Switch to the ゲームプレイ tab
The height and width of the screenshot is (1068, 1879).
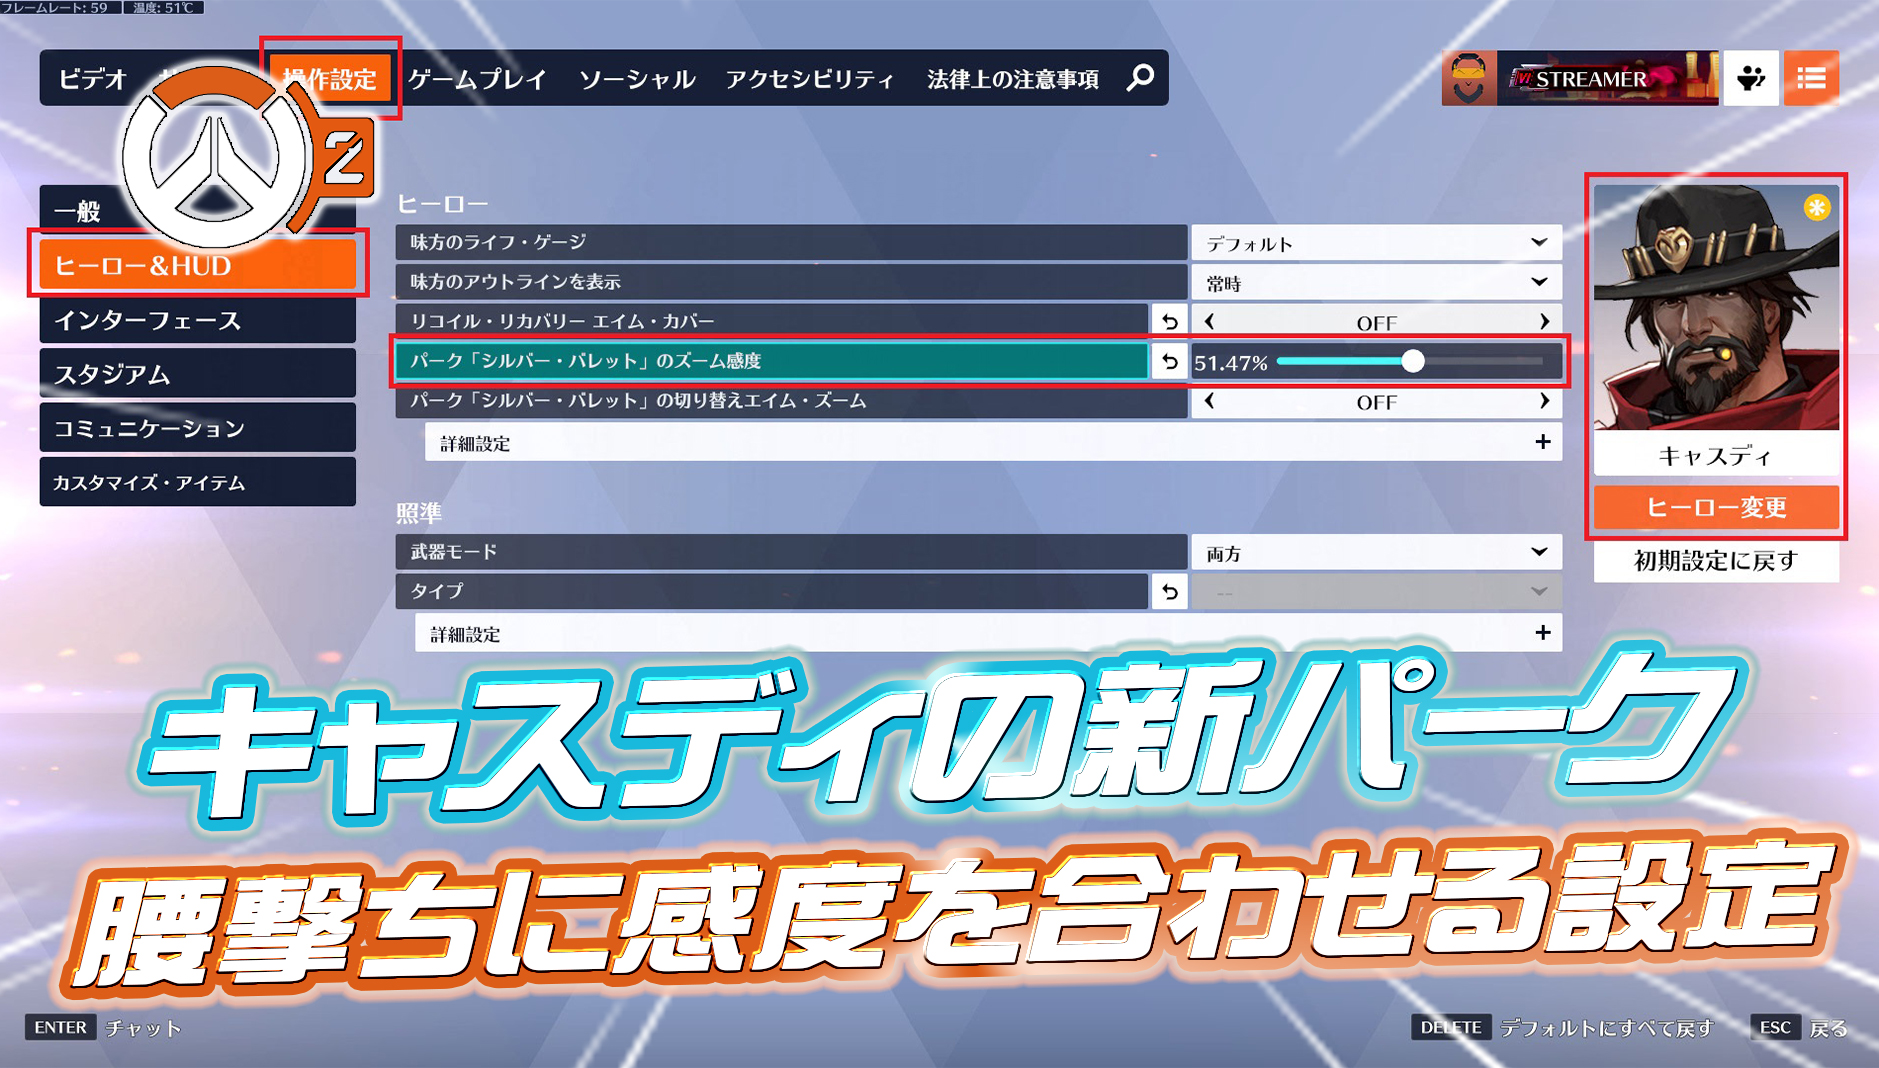[478, 78]
